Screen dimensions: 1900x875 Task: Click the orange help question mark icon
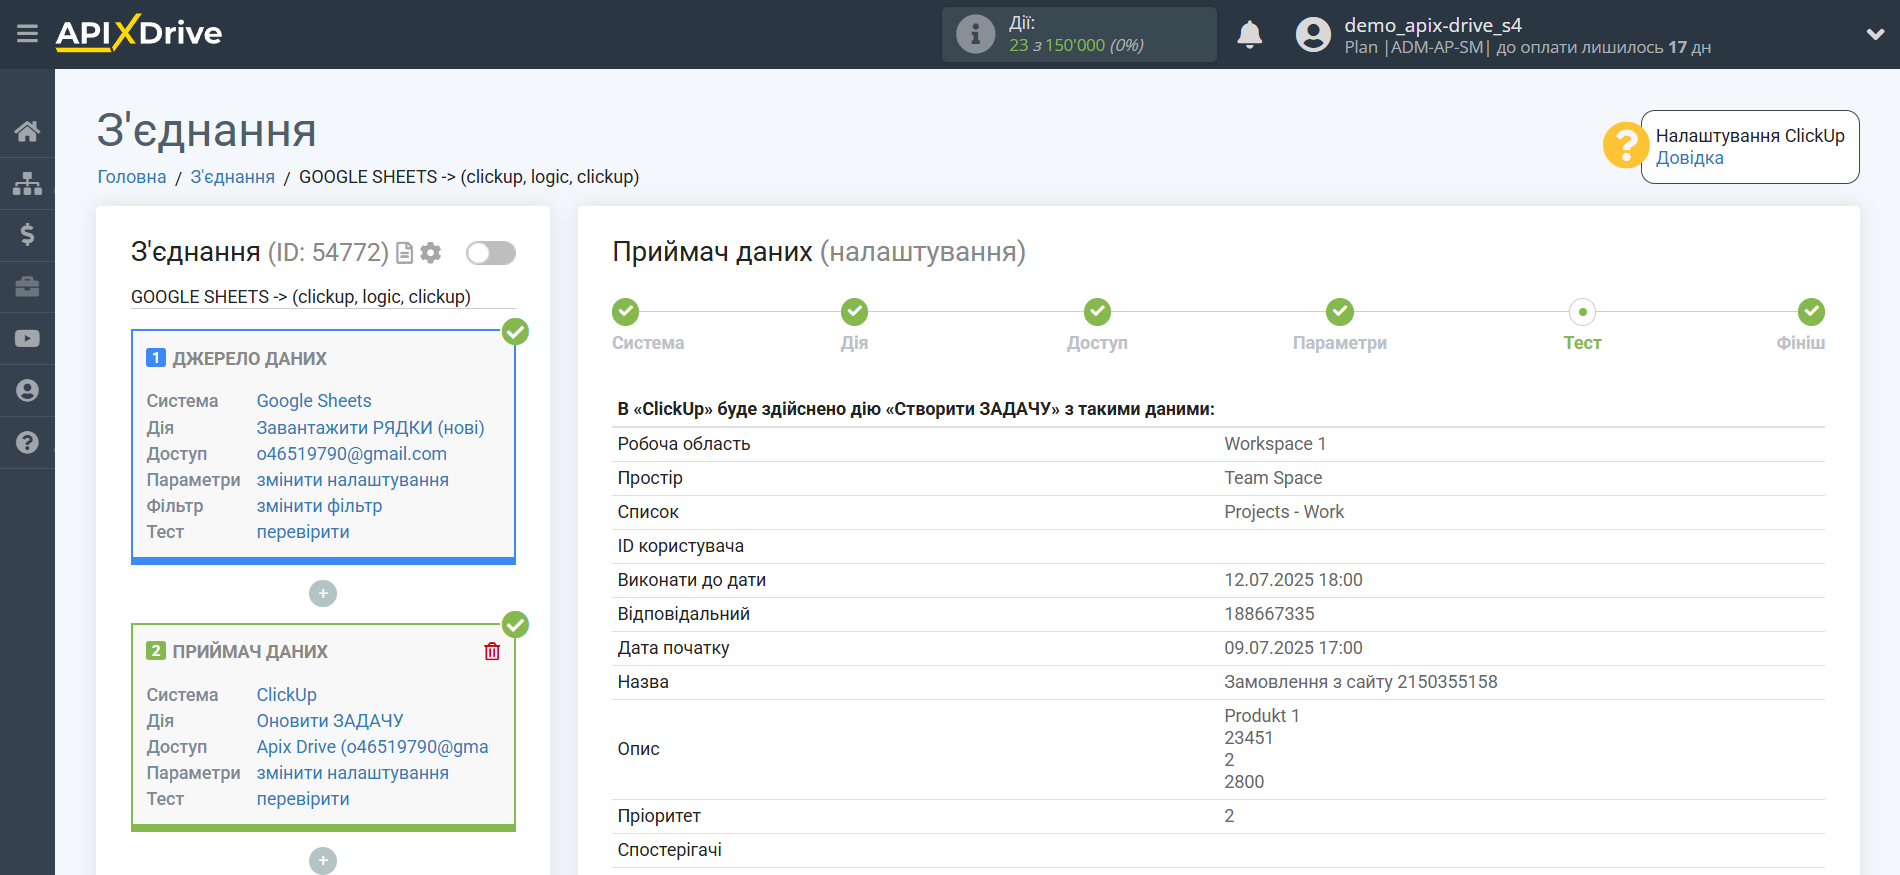pyautogui.click(x=1626, y=145)
